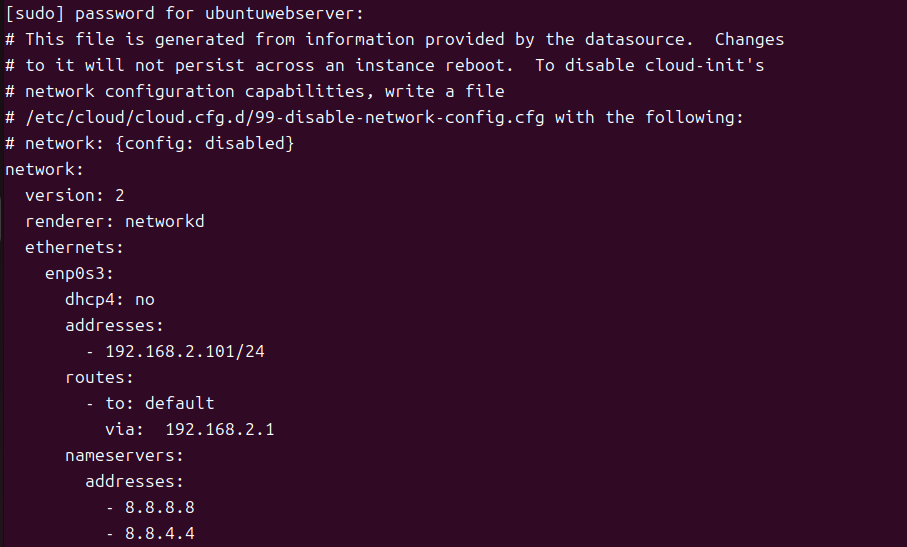
Task: Click 'addresses:' under dhcp4 line
Action: [115, 326]
